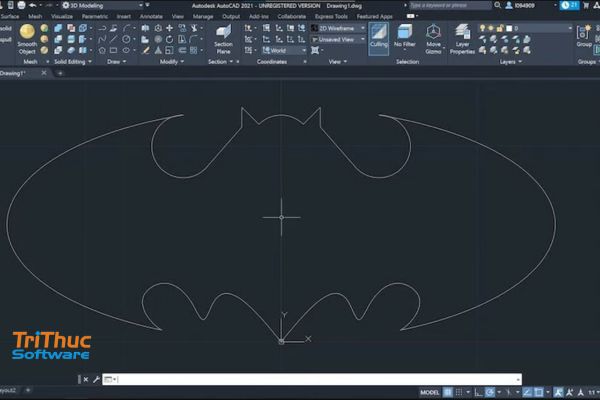Image resolution: width=600 pixels, height=400 pixels.
Task: Click the new drawing tab plus button
Action: (60, 73)
